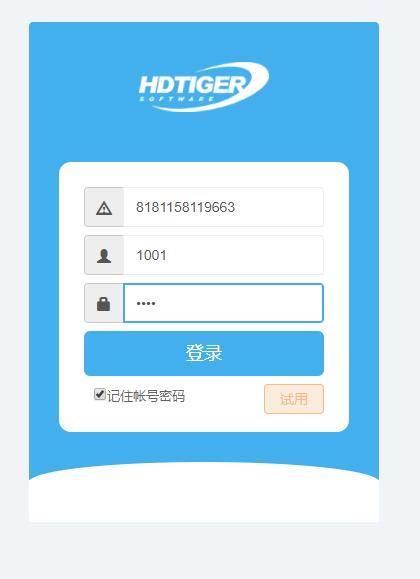Viewport: 420px width, 579px height.
Task: Click the SOFTWARE text under HDTIGER
Action: point(177,99)
